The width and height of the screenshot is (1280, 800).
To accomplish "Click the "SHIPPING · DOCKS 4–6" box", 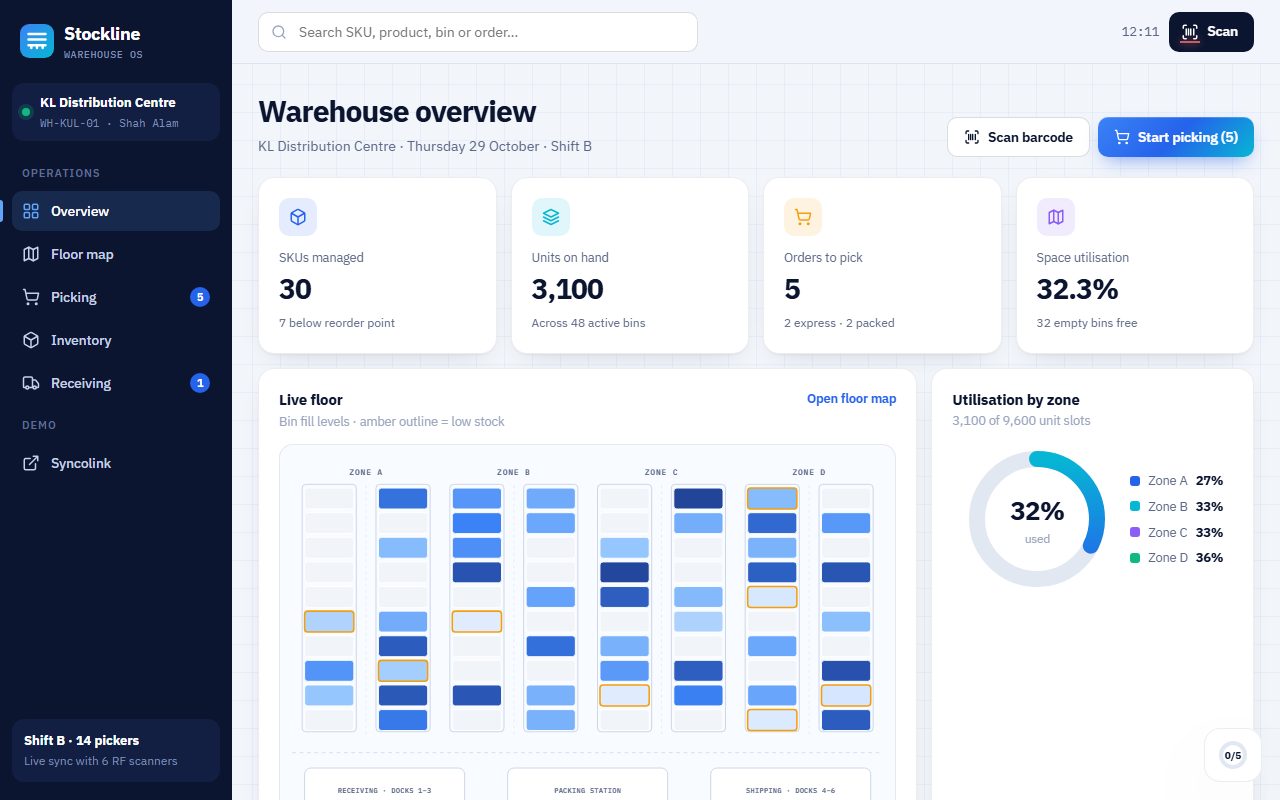I will pyautogui.click(x=790, y=784).
